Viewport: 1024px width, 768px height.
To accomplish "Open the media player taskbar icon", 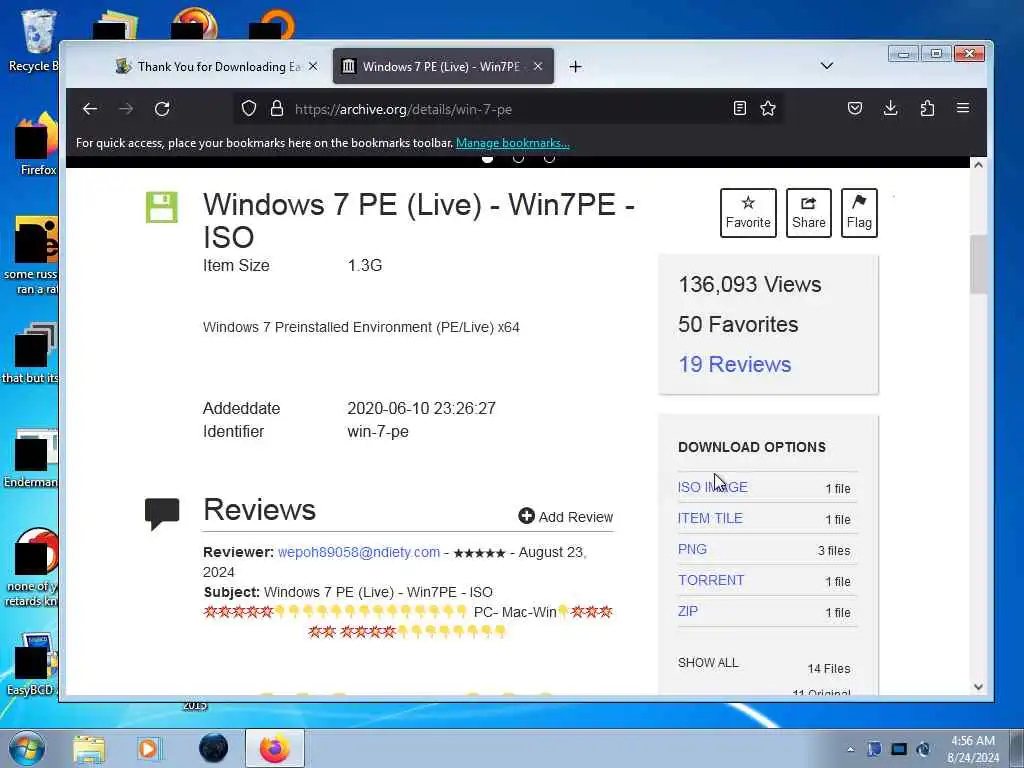I will click(x=149, y=749).
